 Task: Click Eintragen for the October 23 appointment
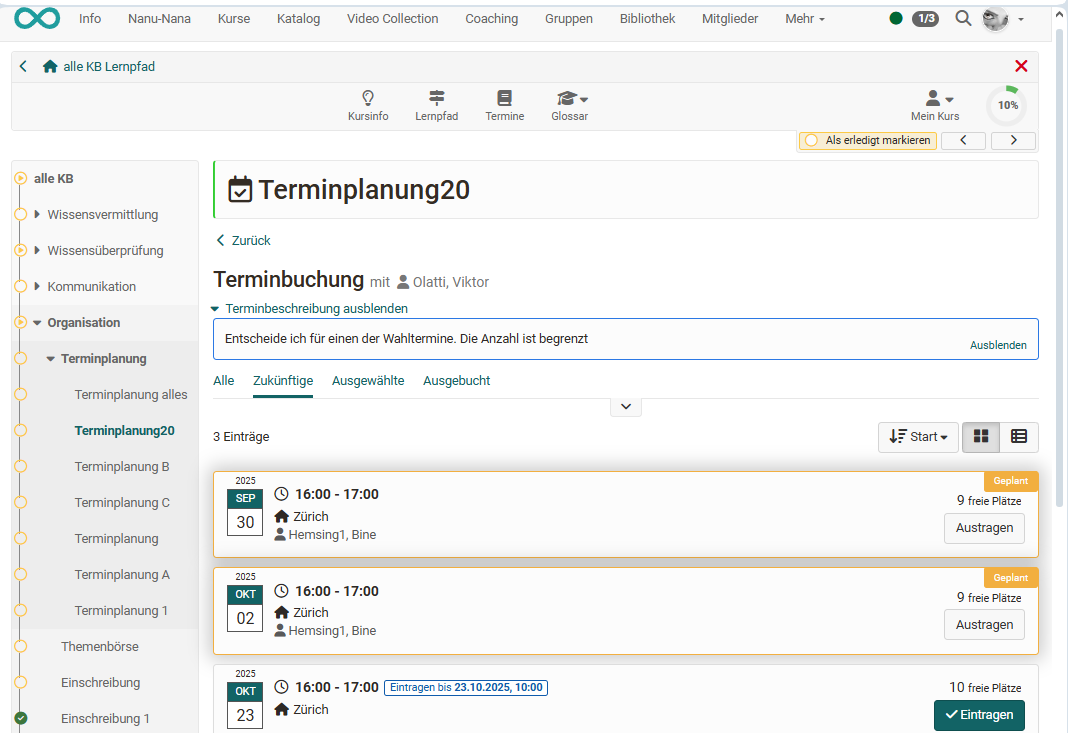pyautogui.click(x=978, y=715)
